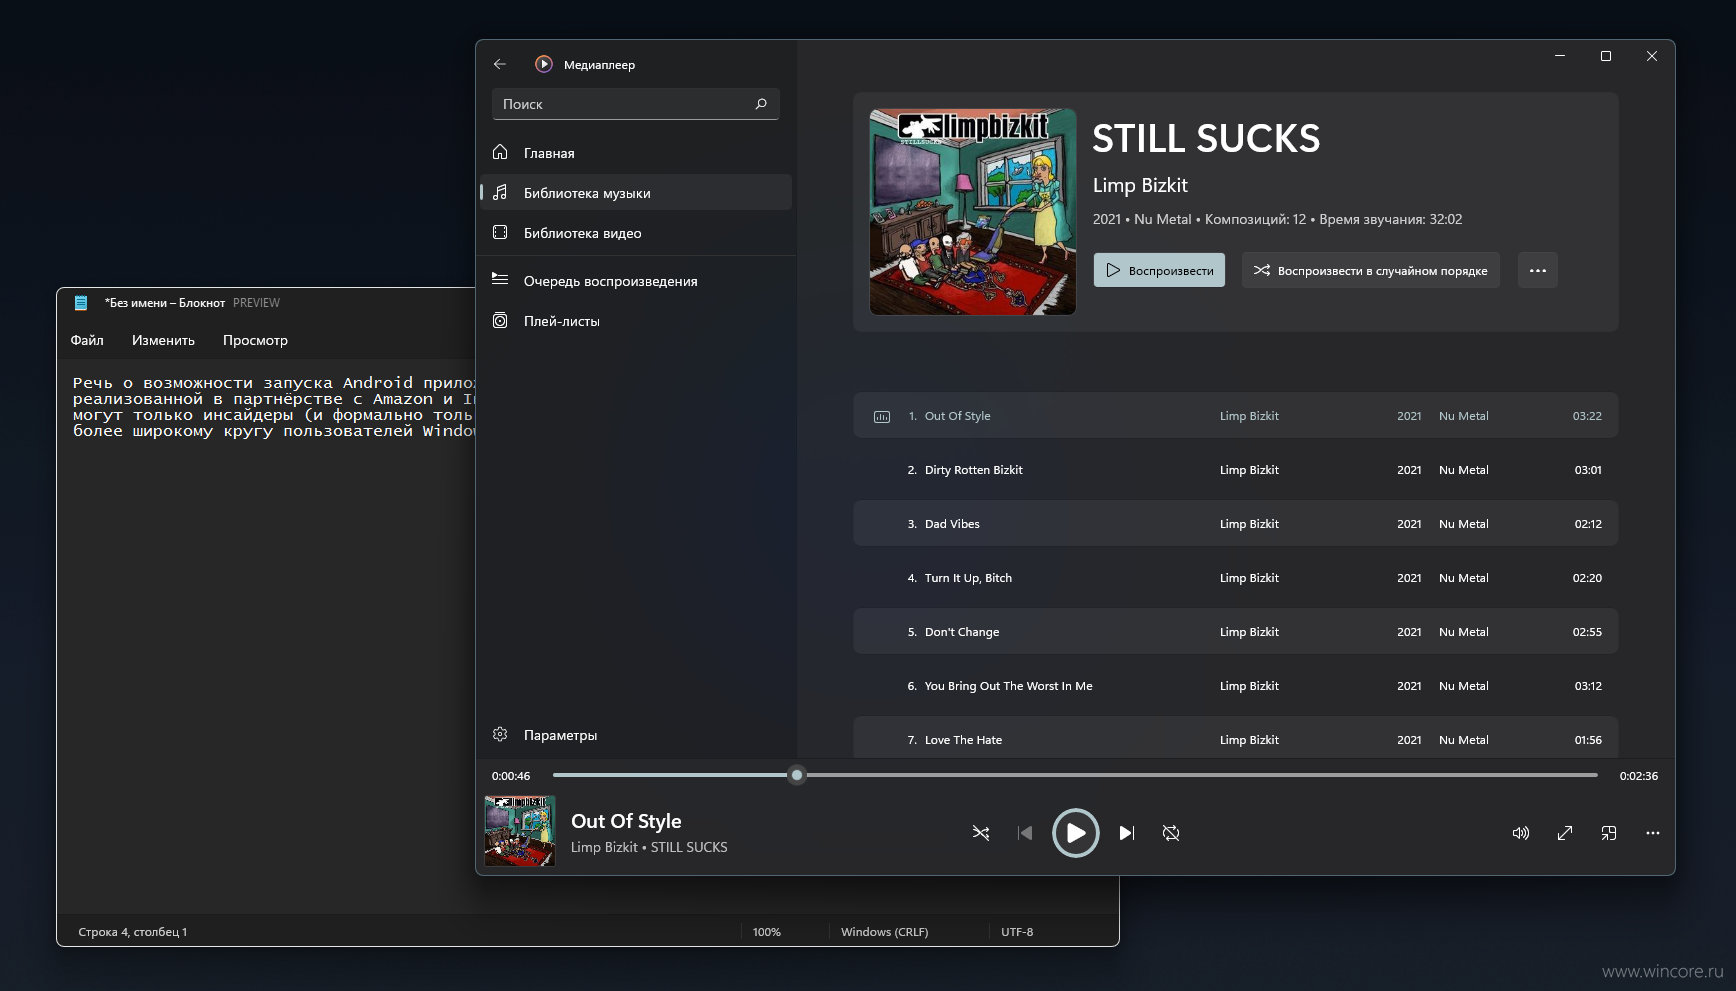Open the volume speaker control
This screenshot has width=1736, height=991.
point(1521,833)
